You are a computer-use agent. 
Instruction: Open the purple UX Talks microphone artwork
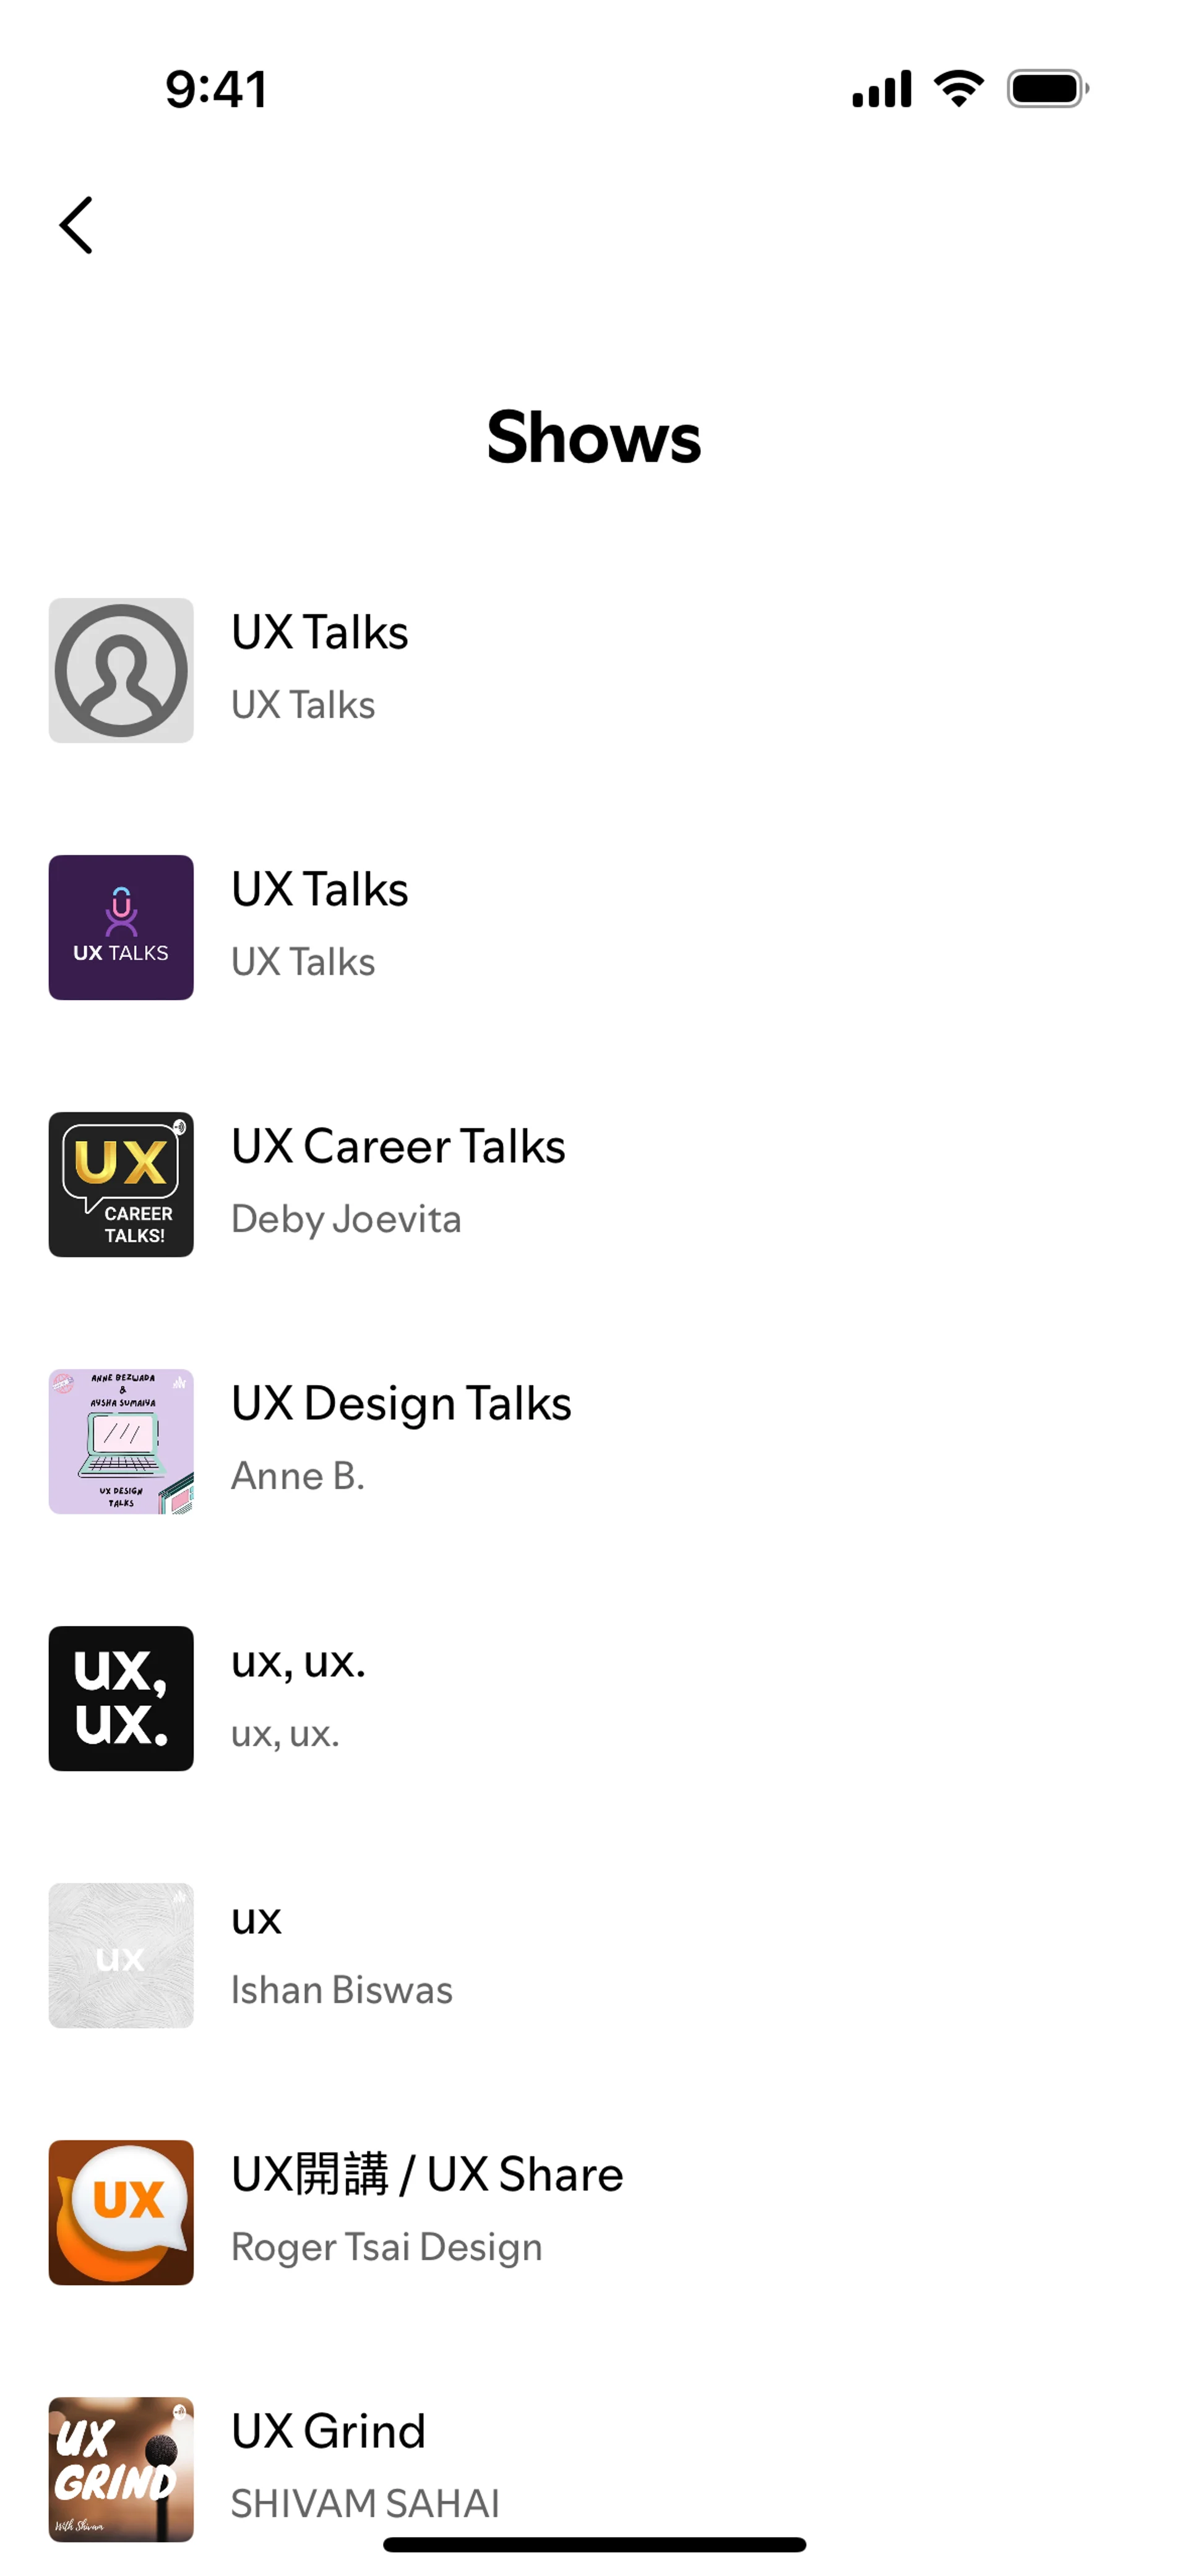pos(121,927)
